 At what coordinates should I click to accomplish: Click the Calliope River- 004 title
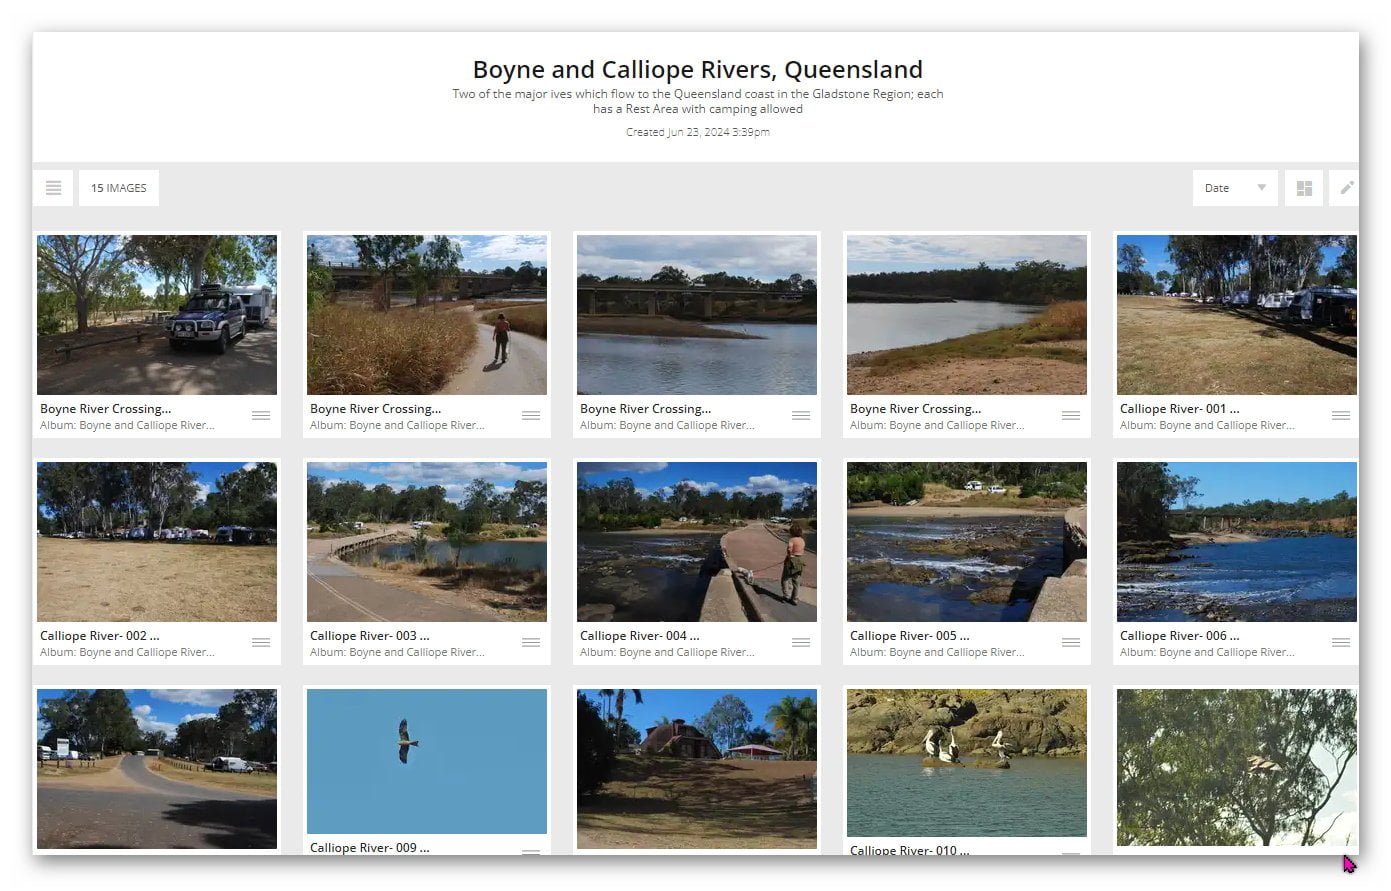click(x=639, y=636)
